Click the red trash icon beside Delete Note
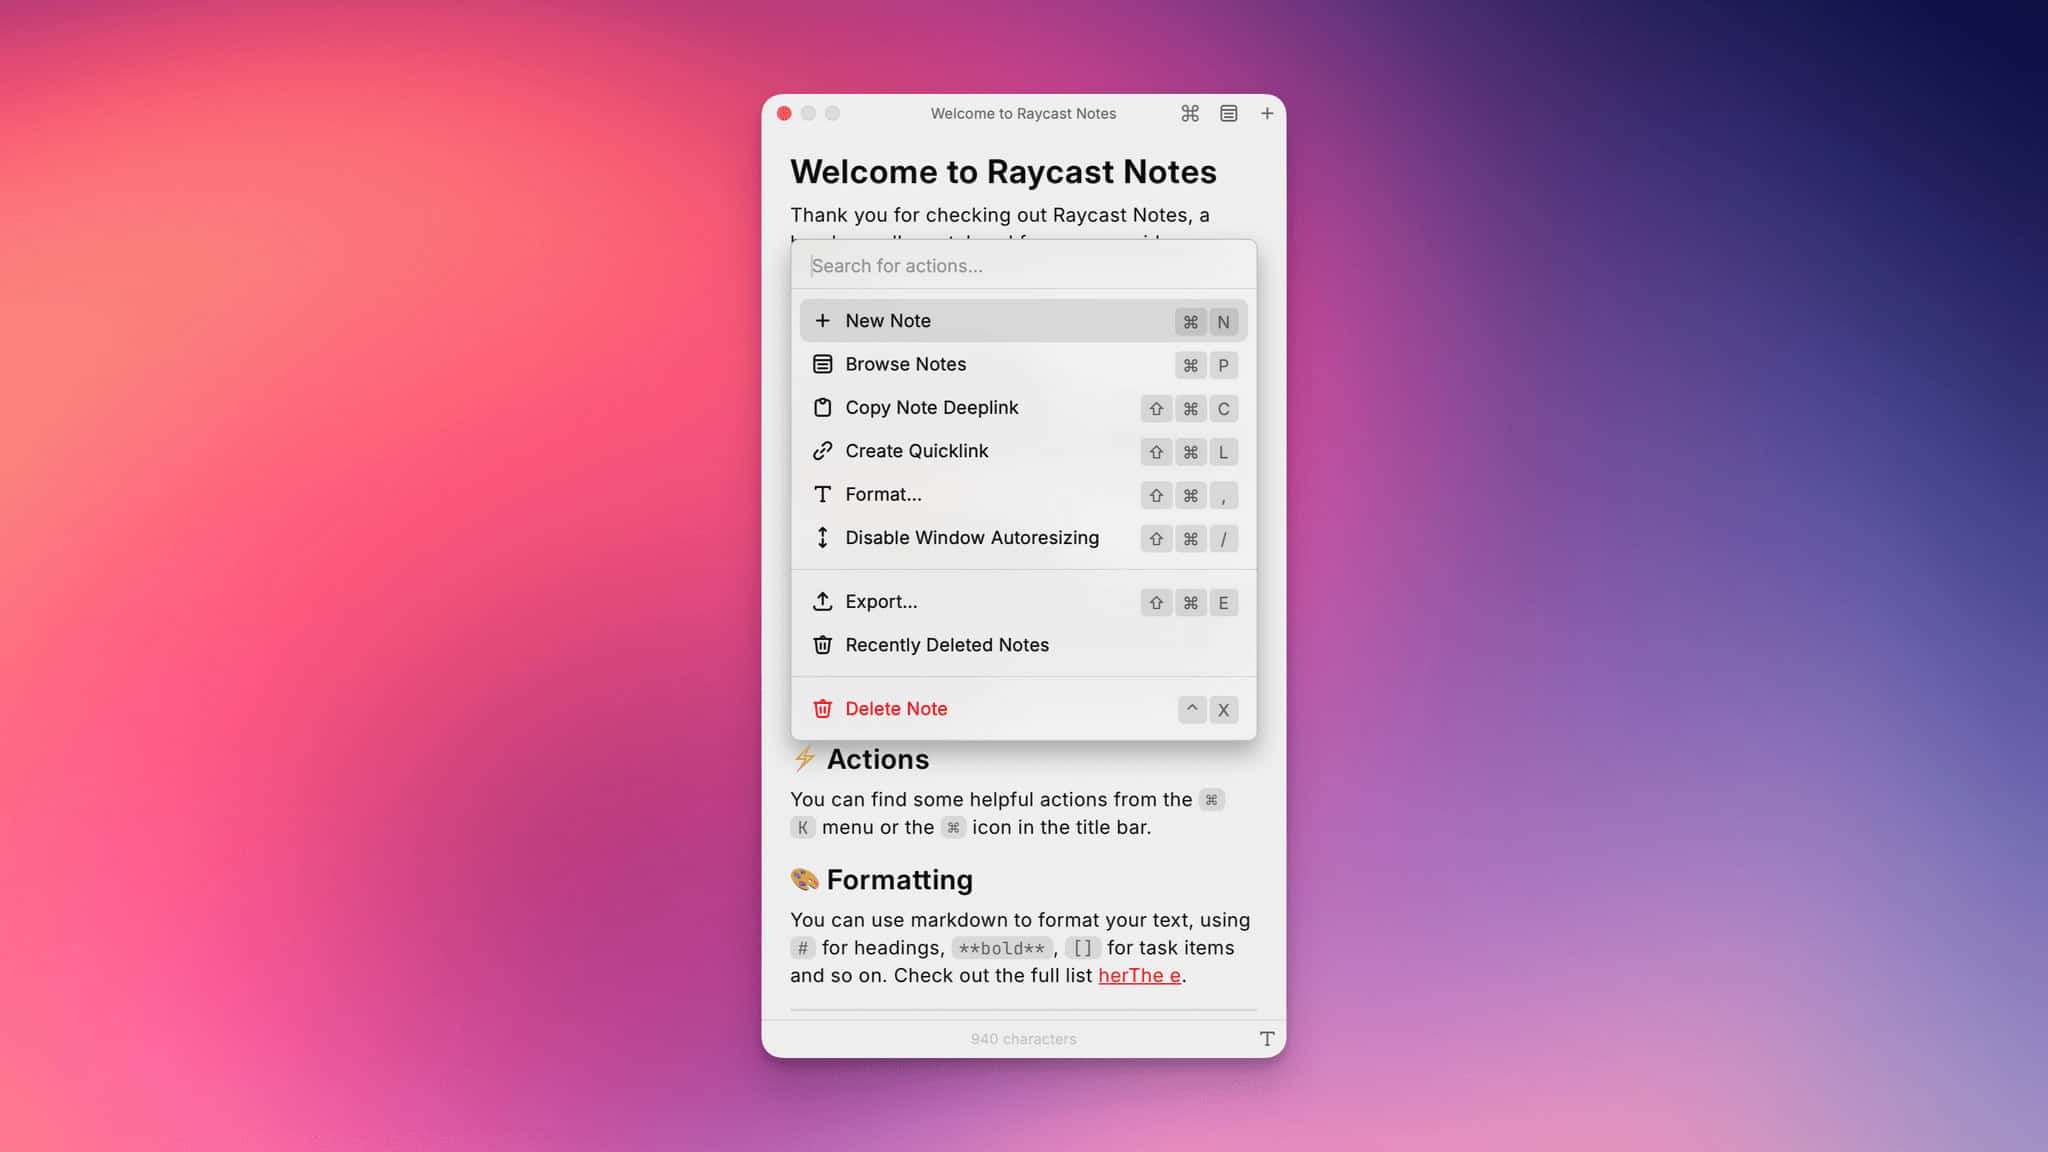Screen dimensions: 2048x1152 point(822,709)
